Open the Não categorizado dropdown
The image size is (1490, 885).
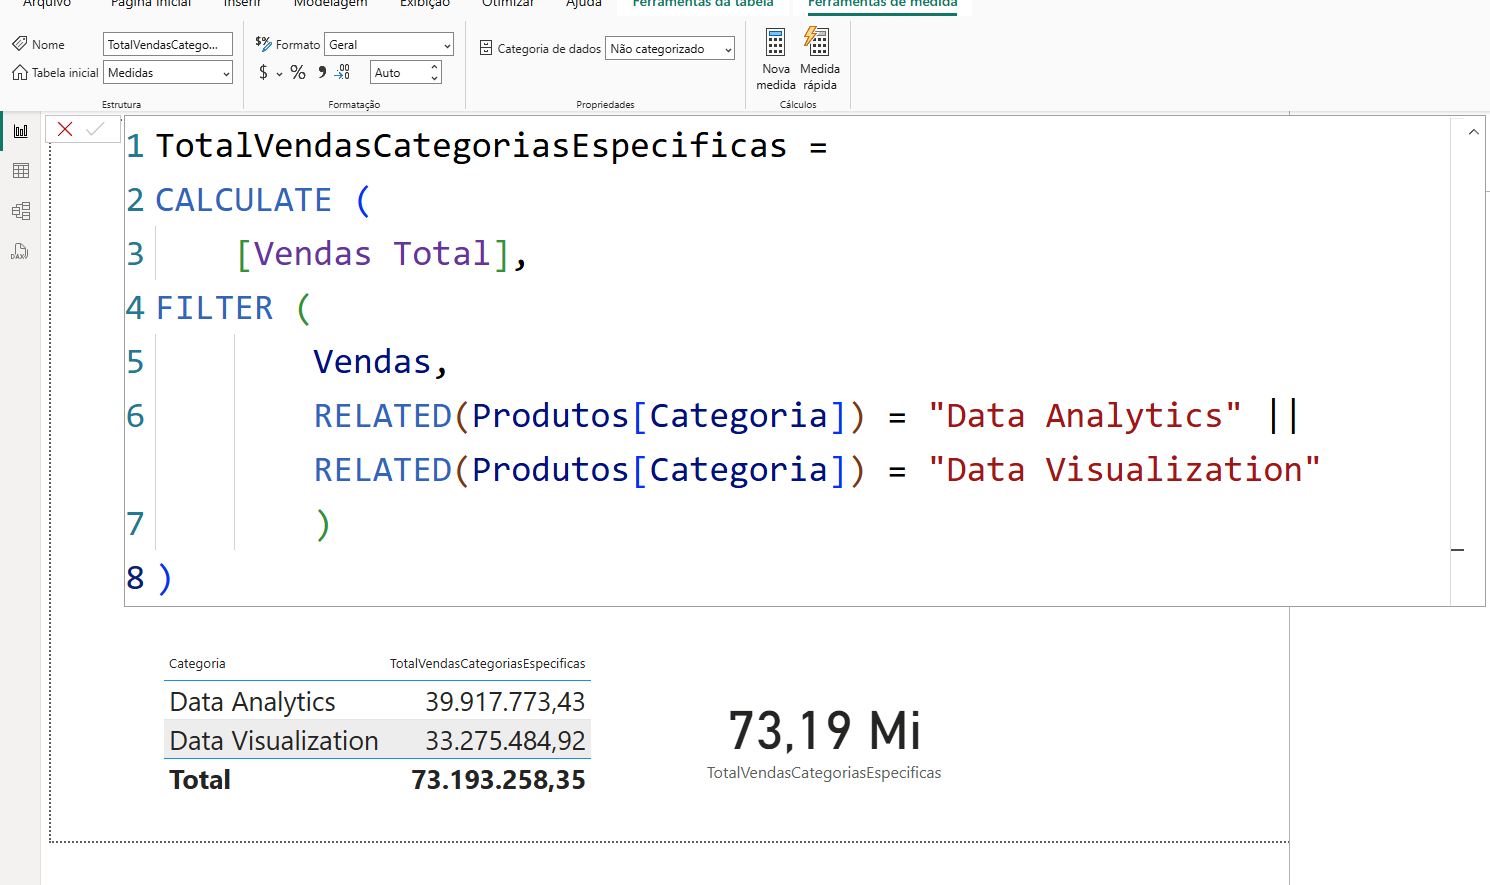670,48
